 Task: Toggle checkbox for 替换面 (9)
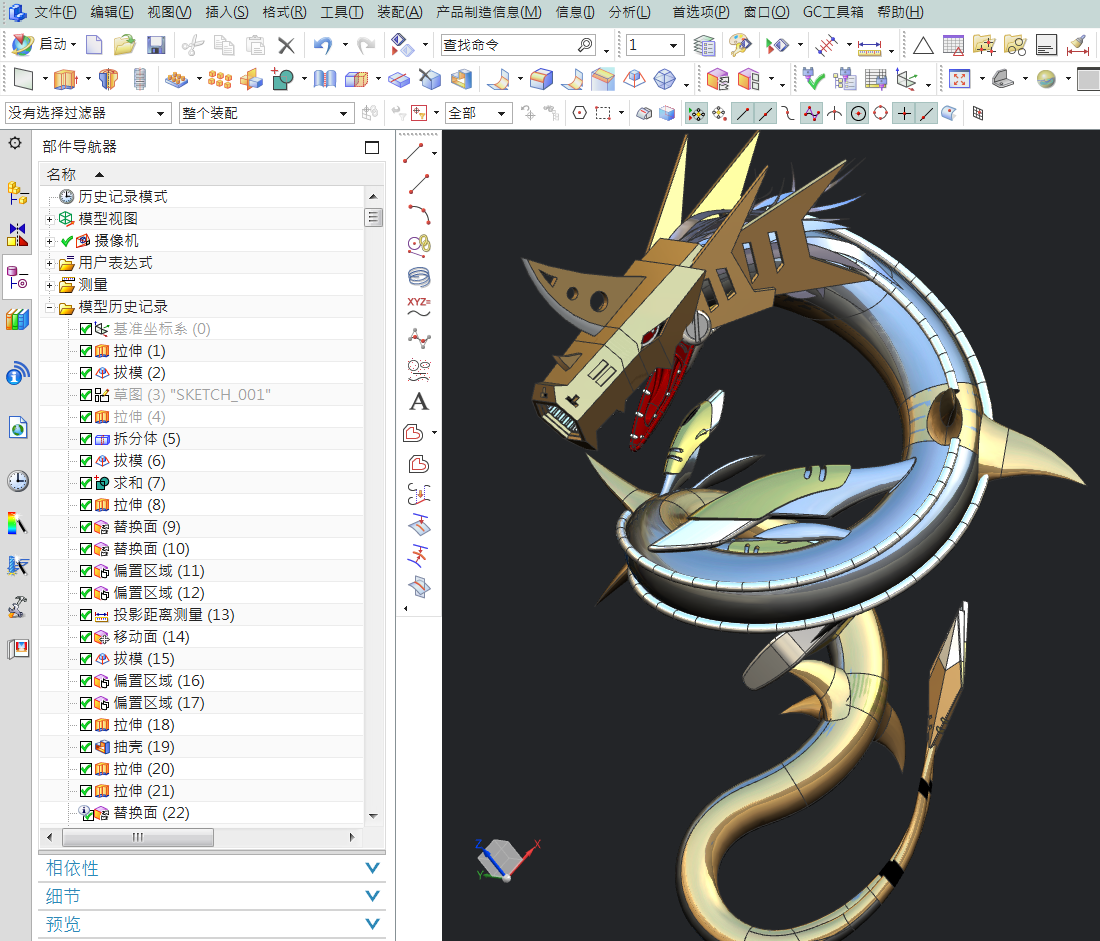(x=86, y=527)
